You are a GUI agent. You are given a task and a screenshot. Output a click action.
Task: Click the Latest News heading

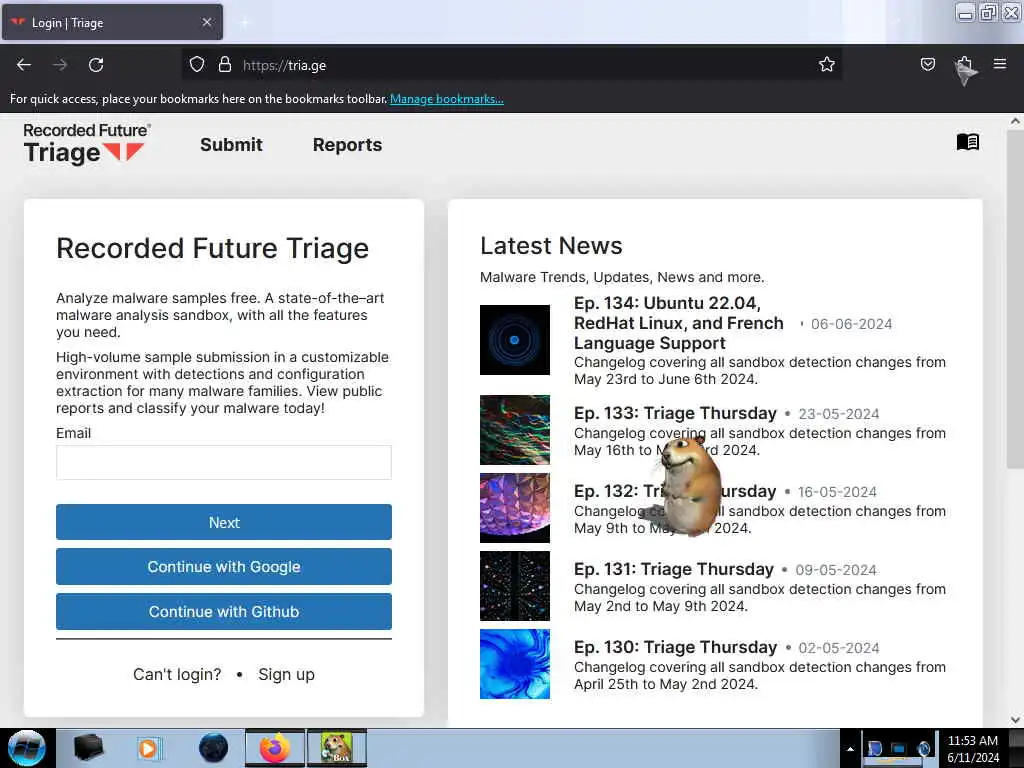551,246
